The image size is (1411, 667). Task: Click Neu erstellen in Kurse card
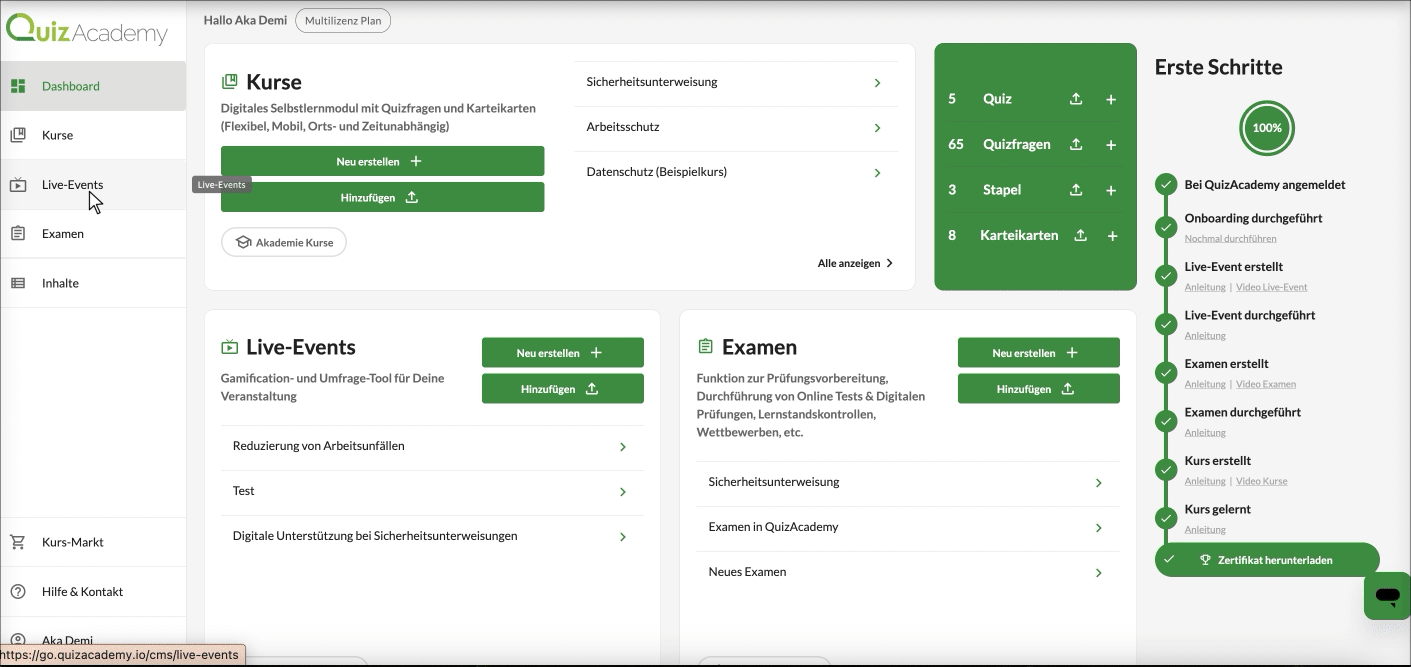[x=382, y=161]
